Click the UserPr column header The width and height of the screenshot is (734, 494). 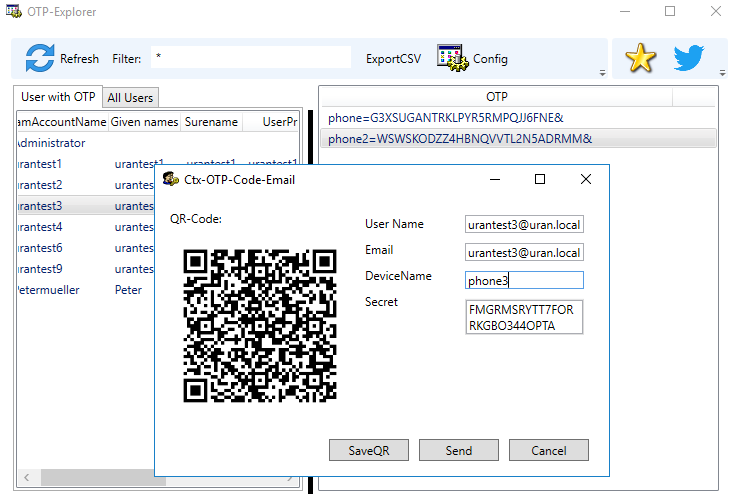271,122
